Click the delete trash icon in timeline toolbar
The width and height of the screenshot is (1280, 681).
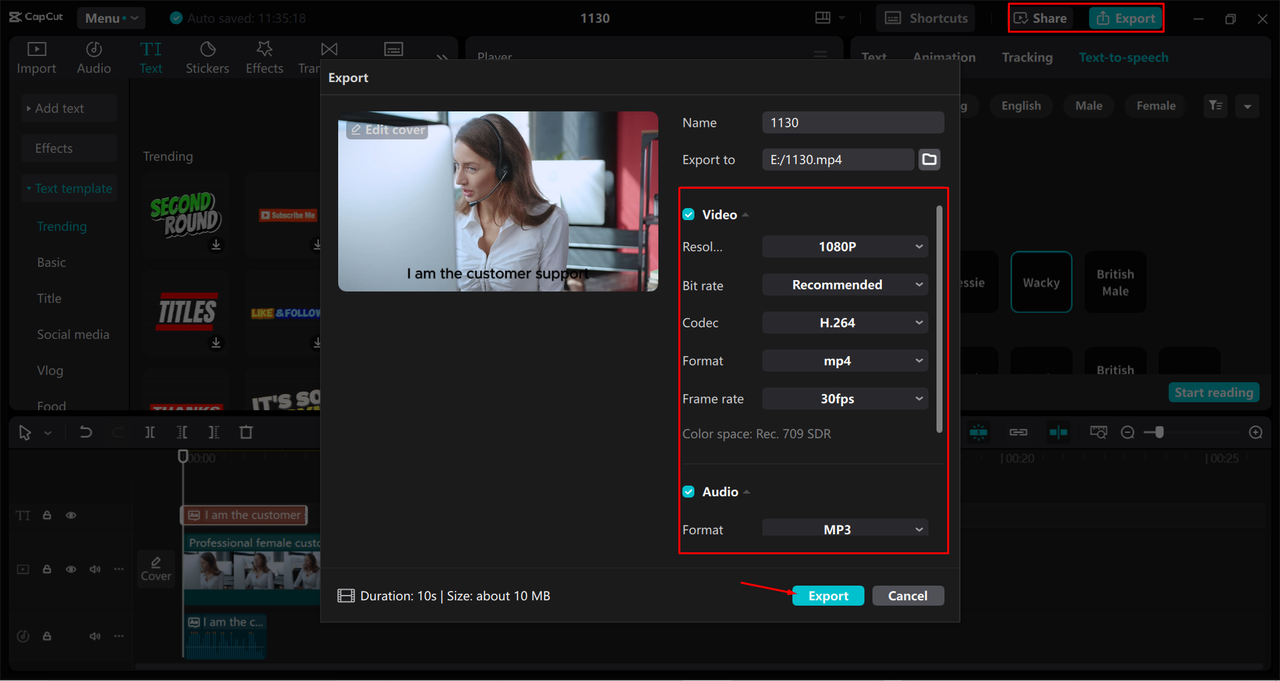246,432
